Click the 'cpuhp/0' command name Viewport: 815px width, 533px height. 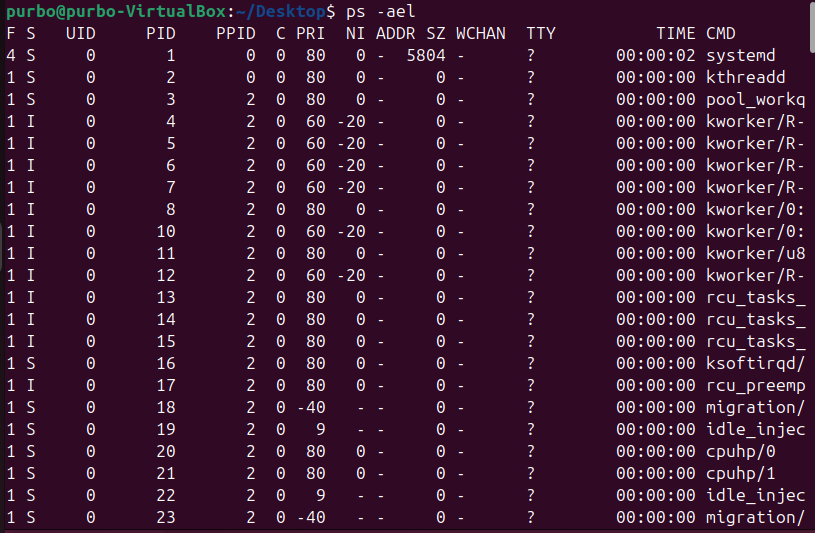click(x=740, y=451)
